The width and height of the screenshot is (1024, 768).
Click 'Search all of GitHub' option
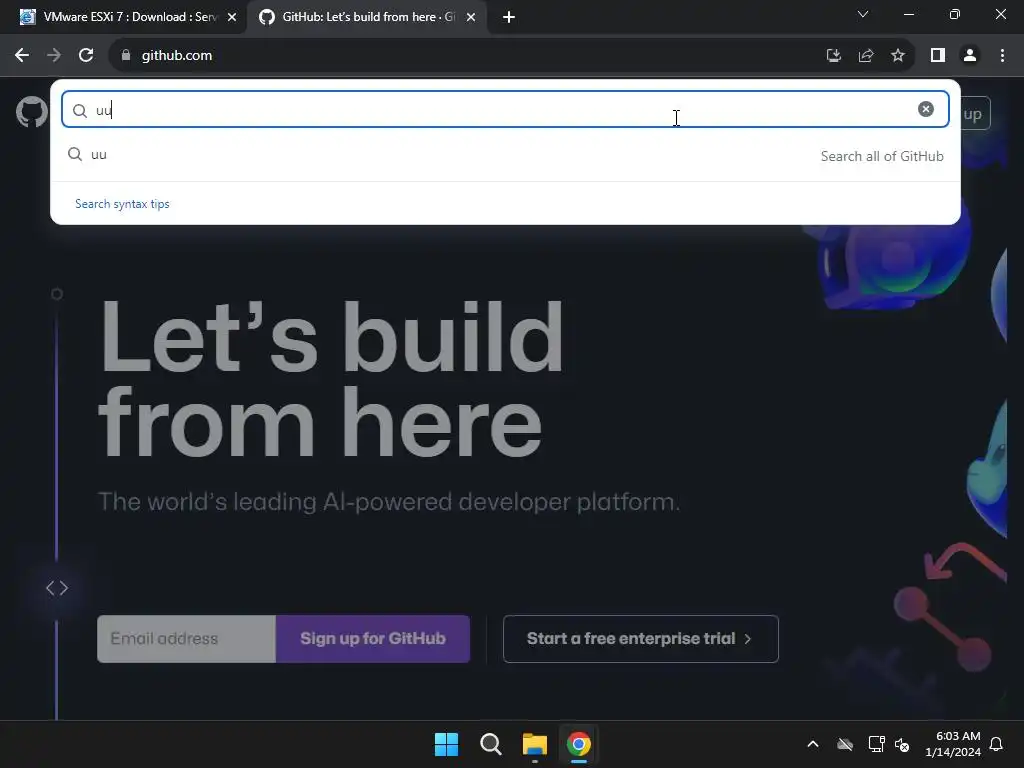click(x=882, y=156)
